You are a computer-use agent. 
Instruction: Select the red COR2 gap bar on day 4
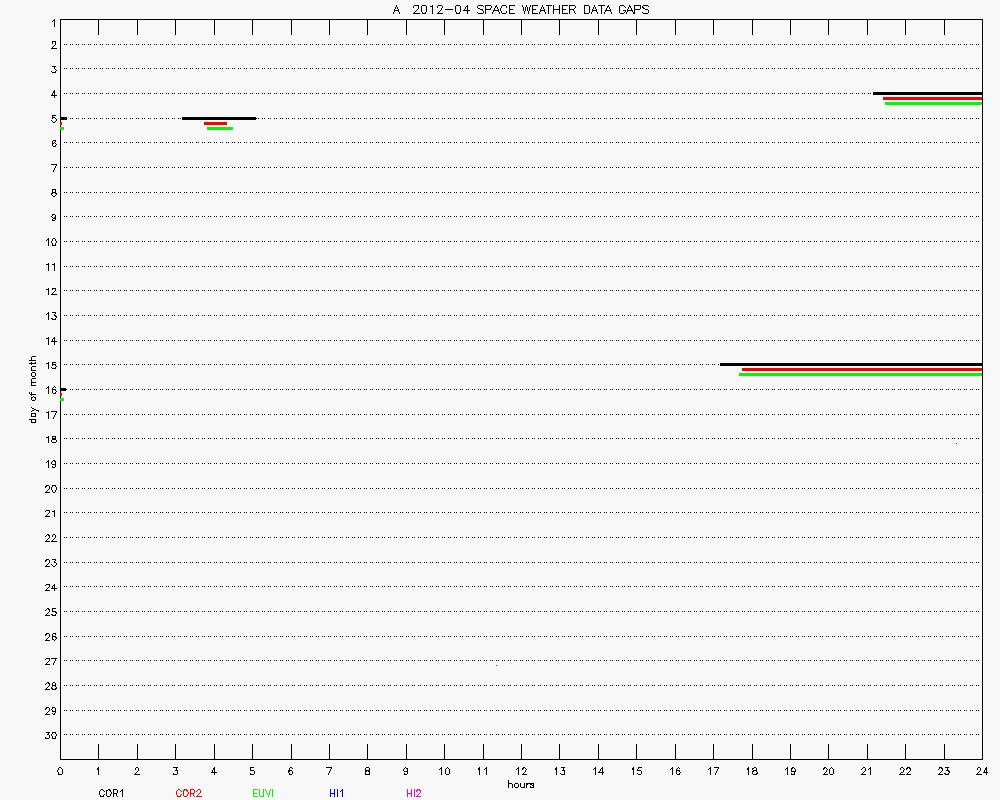point(932,98)
